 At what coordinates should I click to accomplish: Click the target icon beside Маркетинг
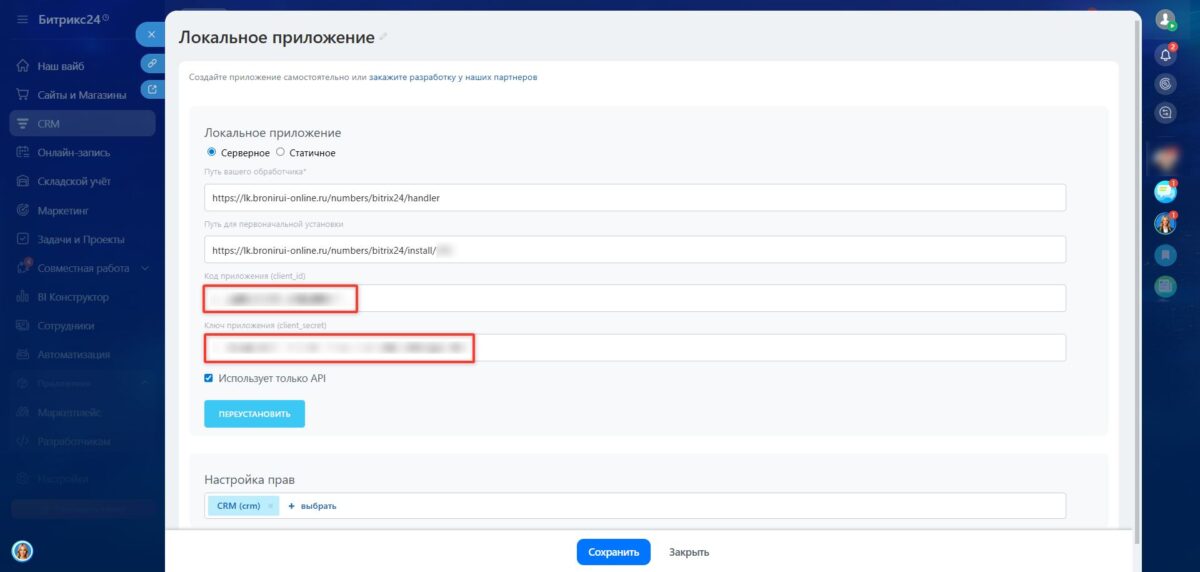tap(23, 211)
